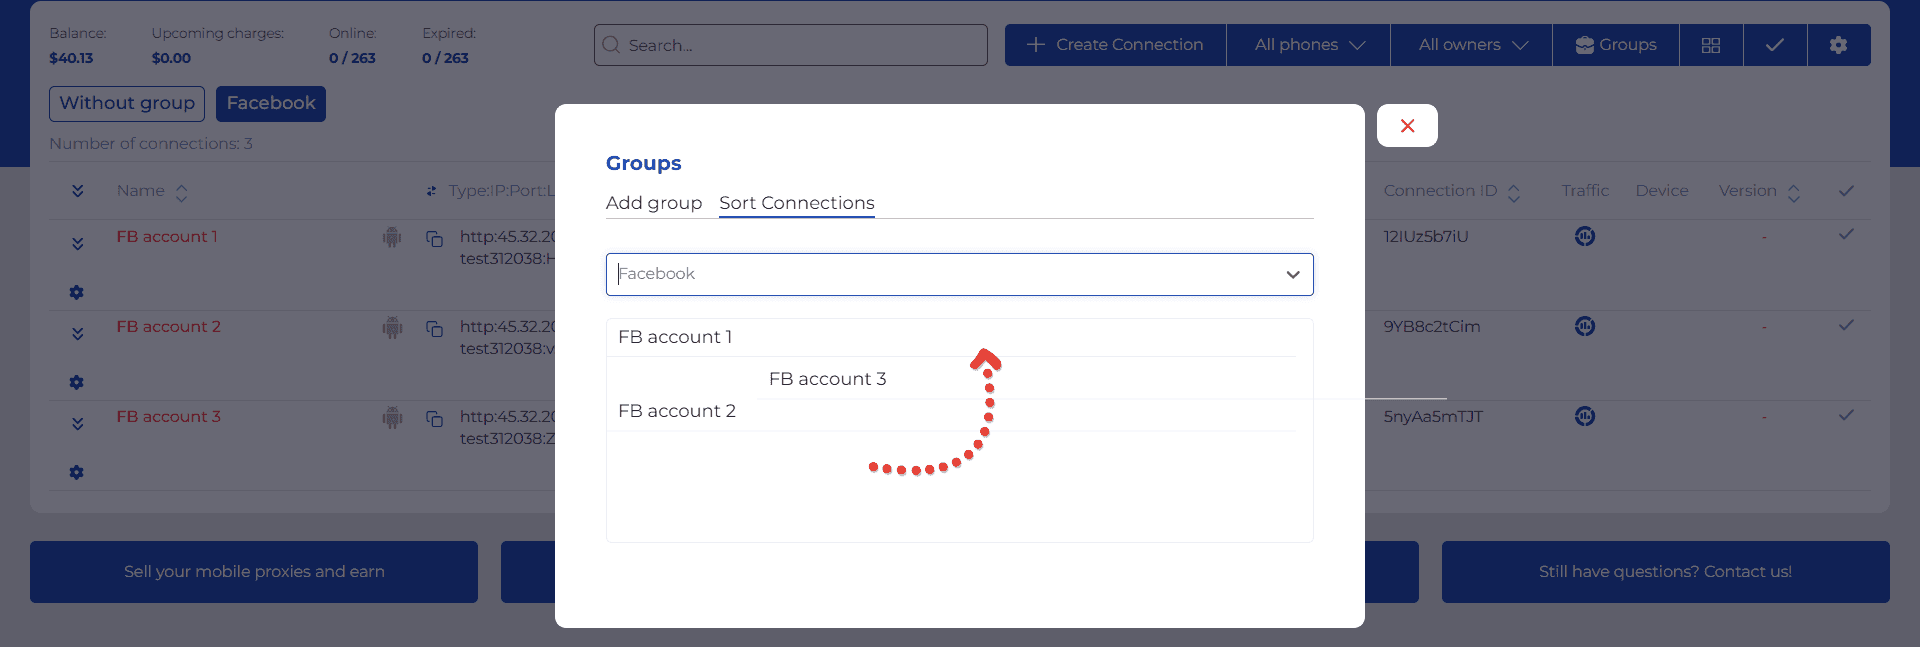Screen dimensions: 1920x647
Task: Open the settings gear in top toolbar
Action: 1838,45
